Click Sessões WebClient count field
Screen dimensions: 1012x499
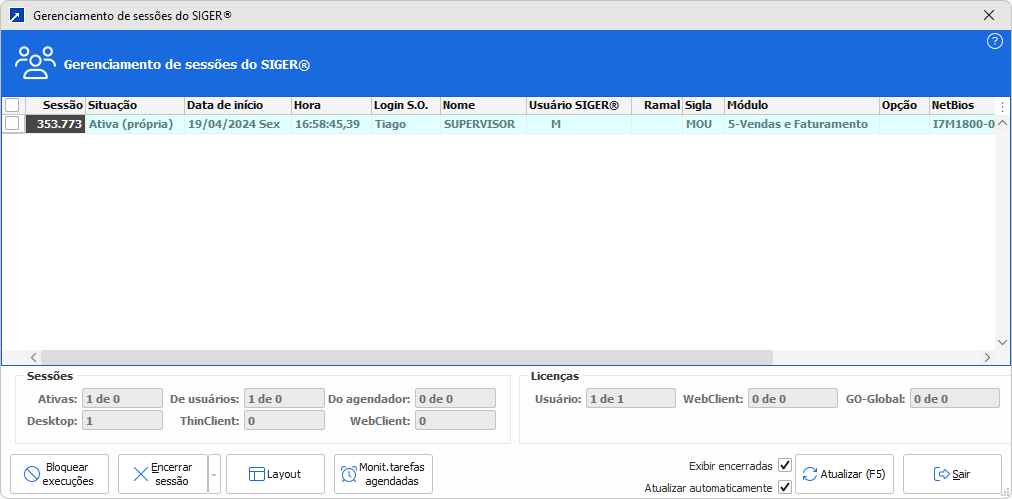click(x=455, y=420)
